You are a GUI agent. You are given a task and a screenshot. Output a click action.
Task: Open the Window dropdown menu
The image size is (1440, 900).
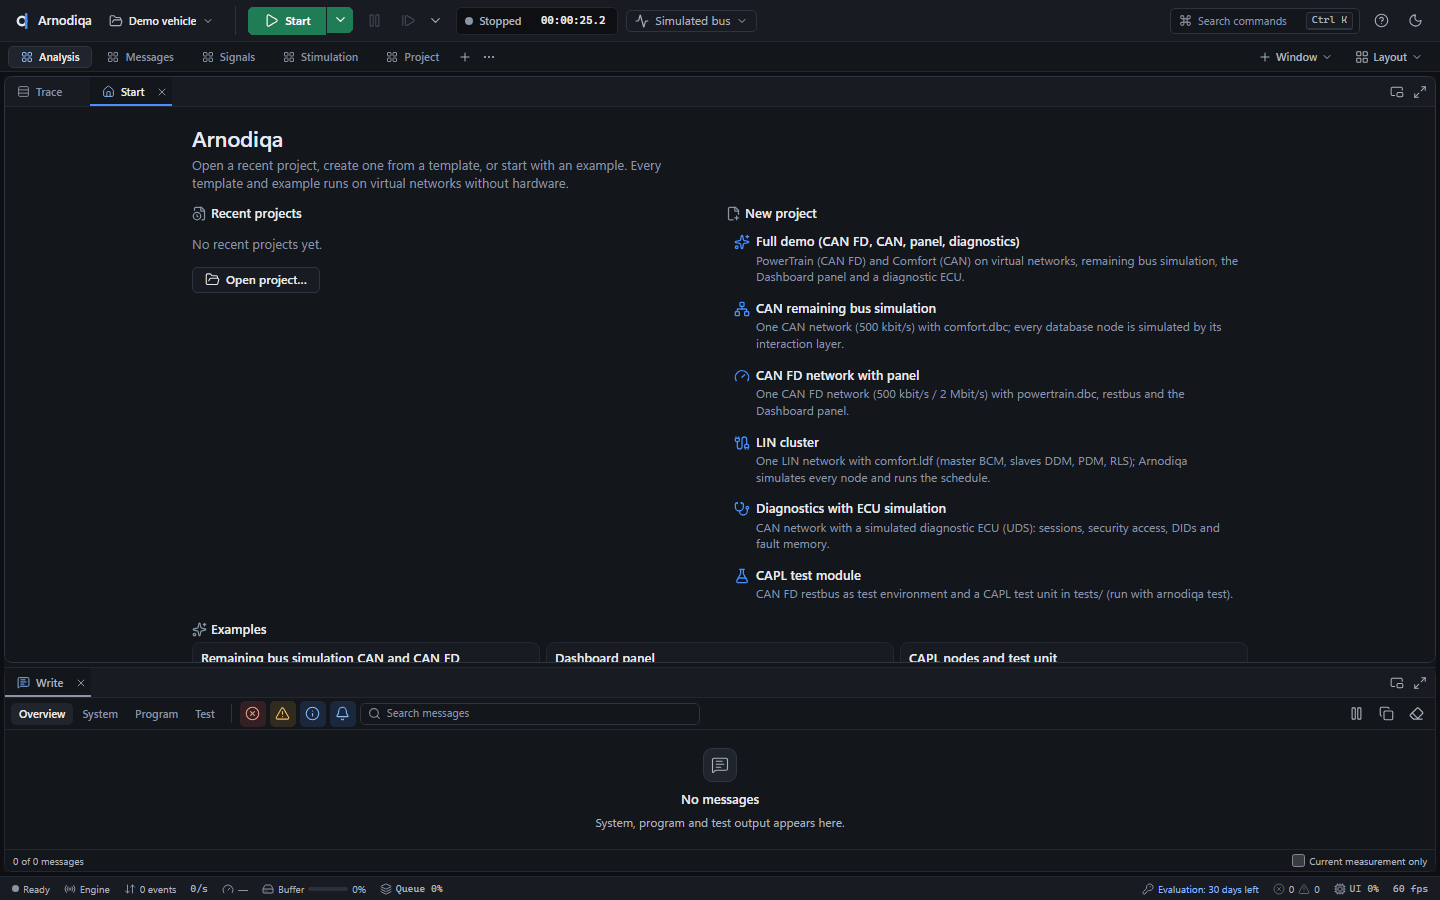1295,57
